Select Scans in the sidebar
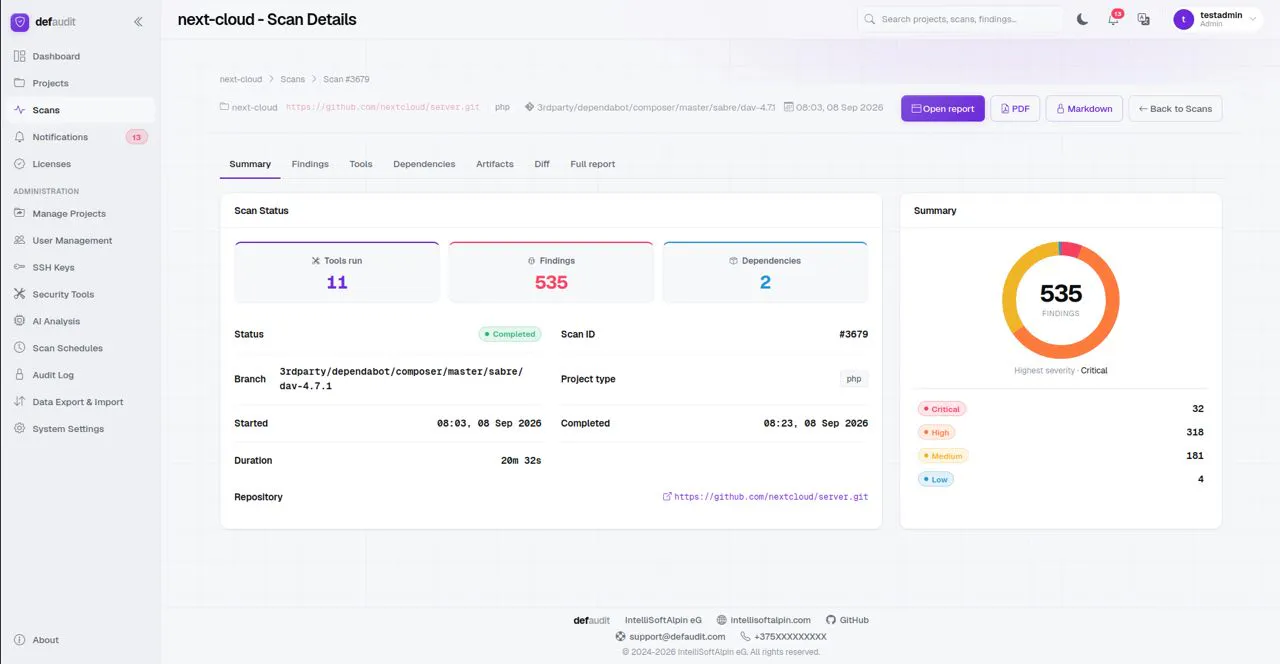This screenshot has height=664, width=1280. click(x=80, y=110)
